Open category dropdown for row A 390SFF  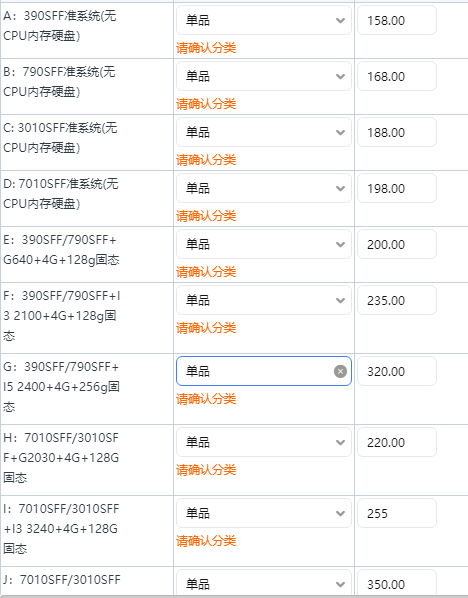pos(264,20)
